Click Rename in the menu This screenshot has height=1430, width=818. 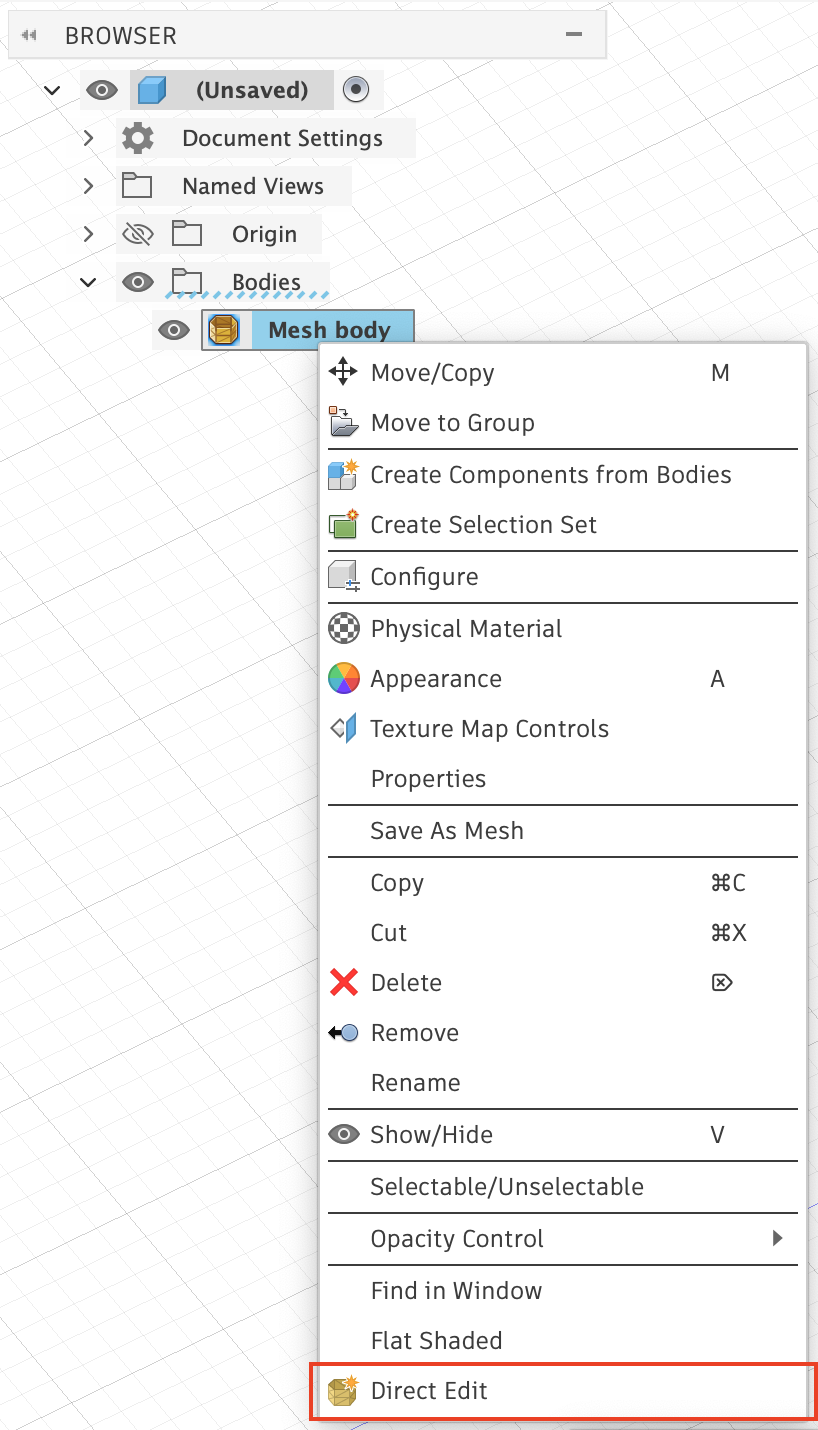415,1082
